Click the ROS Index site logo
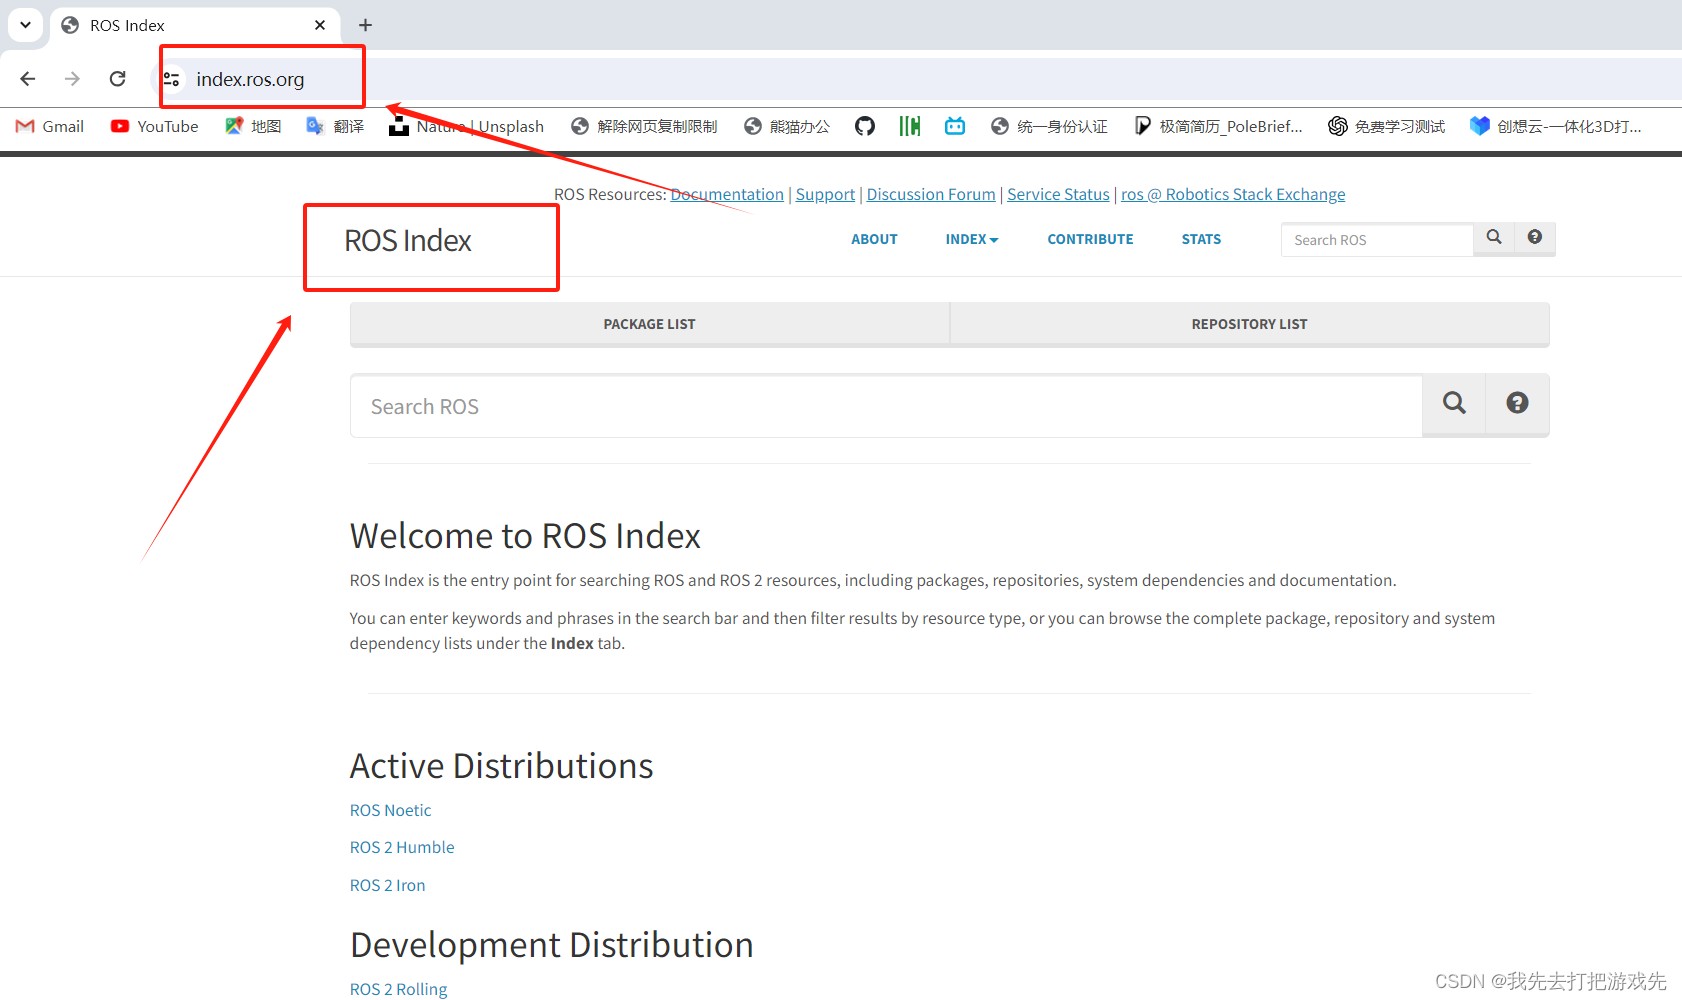 point(408,241)
